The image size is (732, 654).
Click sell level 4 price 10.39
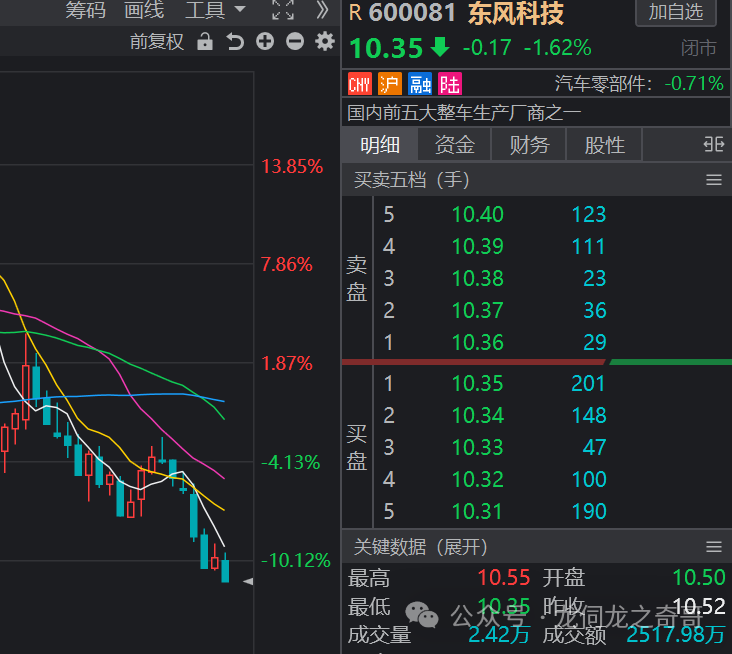pos(478,246)
